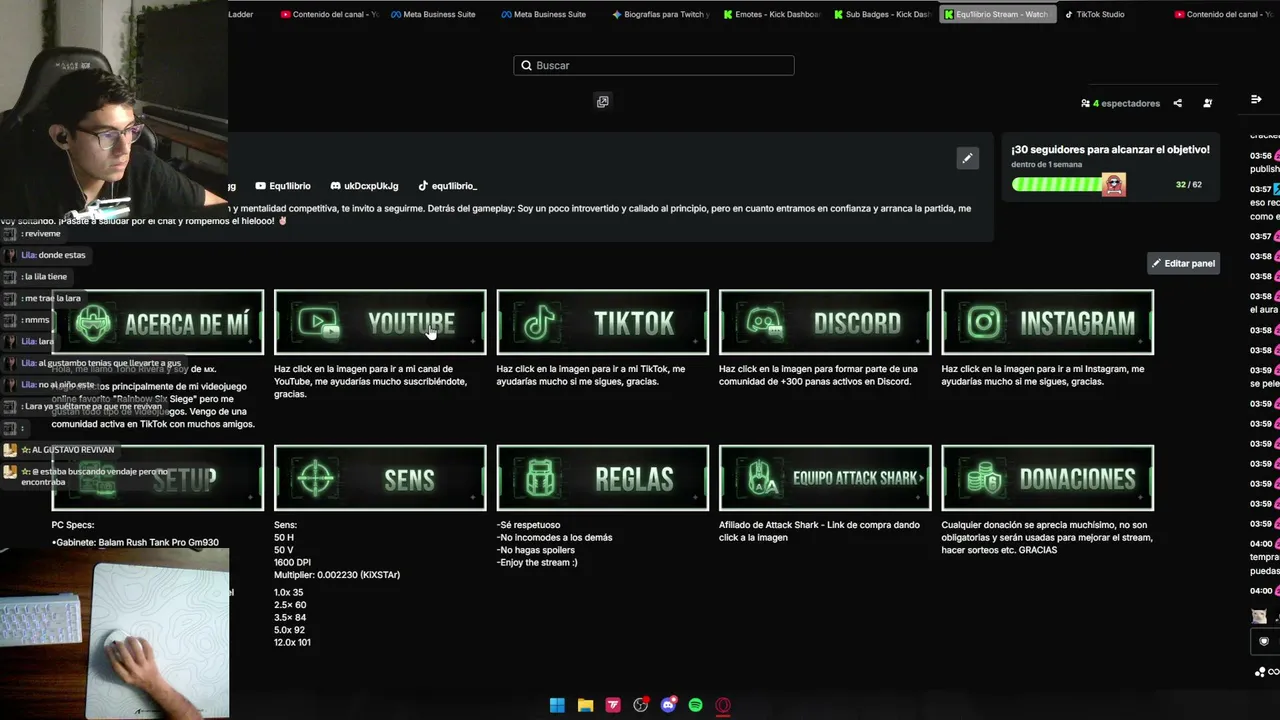Click the ACERCA DE MÍ panel banner
This screenshot has height=720, width=1280.
click(158, 322)
